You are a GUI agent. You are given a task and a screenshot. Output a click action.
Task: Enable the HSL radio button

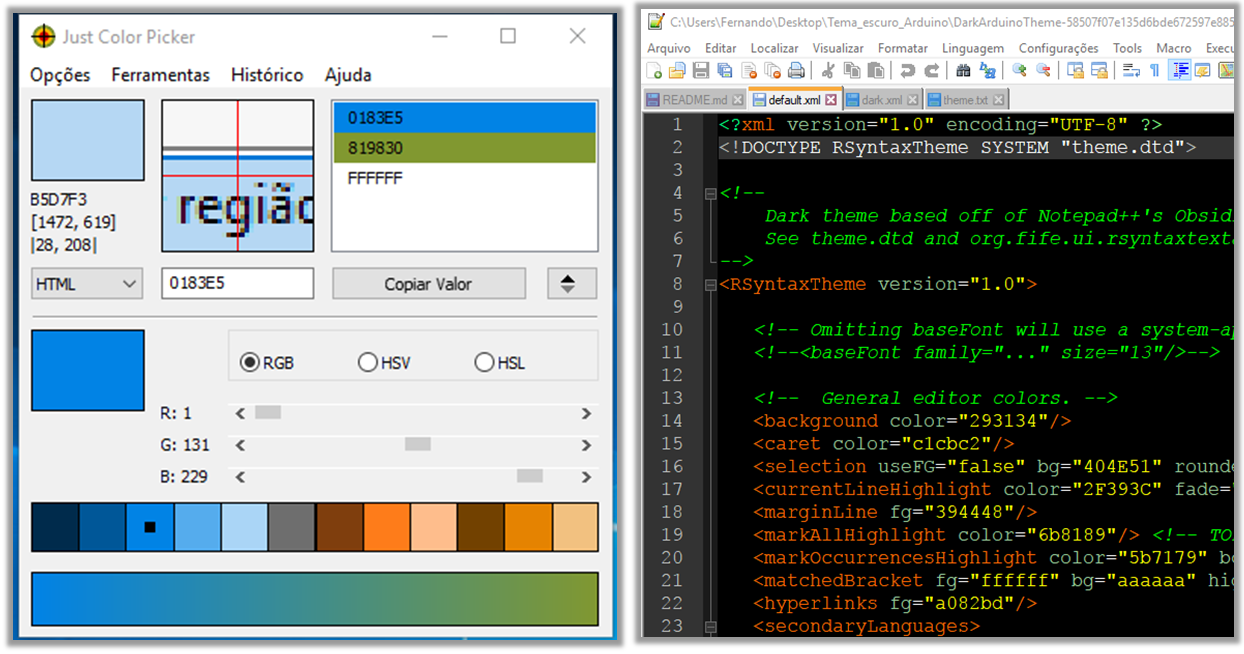pos(484,362)
